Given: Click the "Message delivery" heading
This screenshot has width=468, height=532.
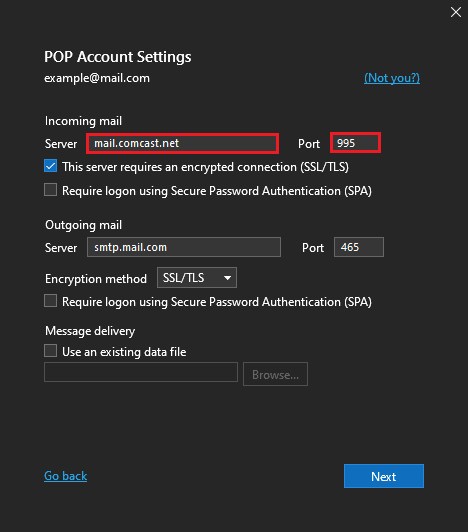Looking at the screenshot, I should point(90,331).
